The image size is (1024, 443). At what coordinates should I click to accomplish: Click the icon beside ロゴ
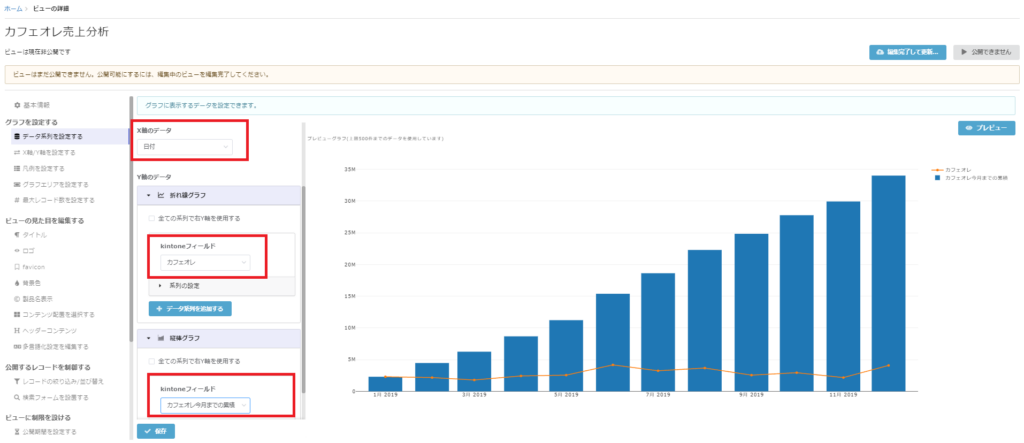[17, 250]
